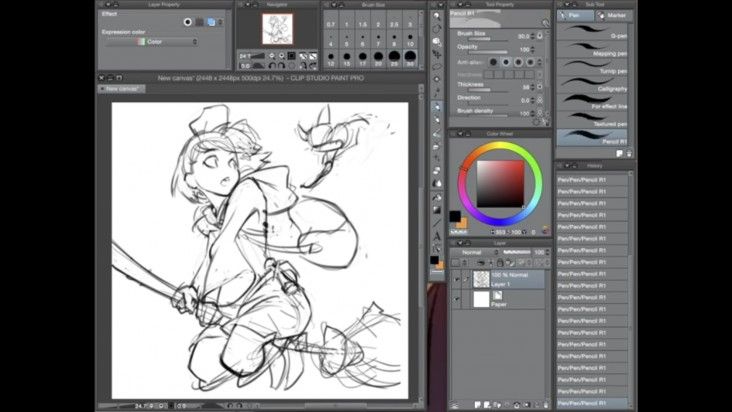Viewport: 732px width, 412px height.
Task: Adjust the layer opacity 100 stepper
Action: [547, 252]
